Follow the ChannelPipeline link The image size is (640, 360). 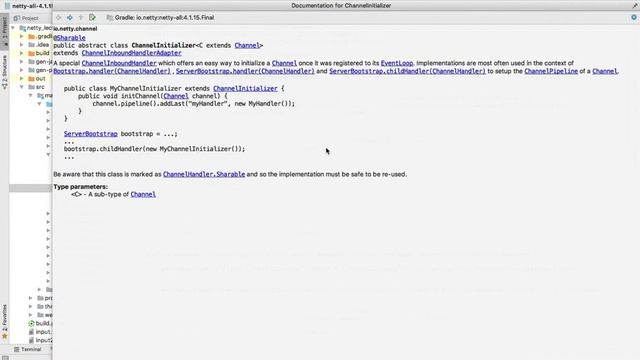(x=551, y=71)
